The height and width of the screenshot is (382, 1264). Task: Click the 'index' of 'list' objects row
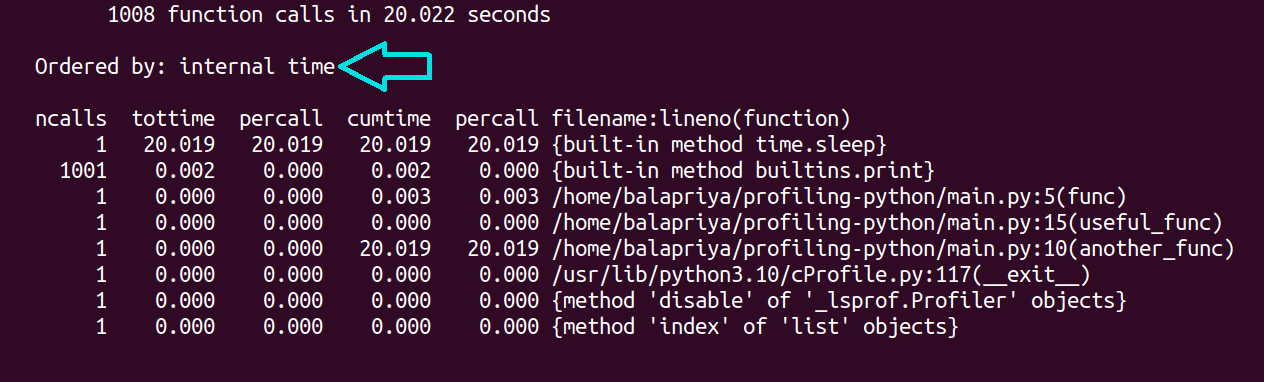point(497,326)
